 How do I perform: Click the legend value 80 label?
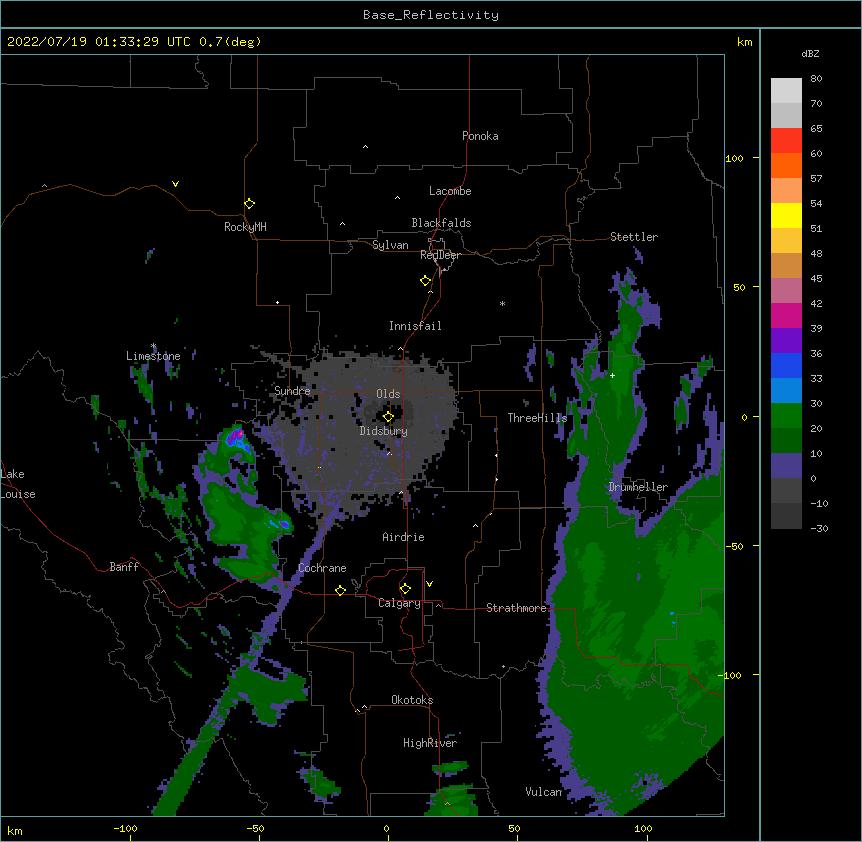click(816, 79)
